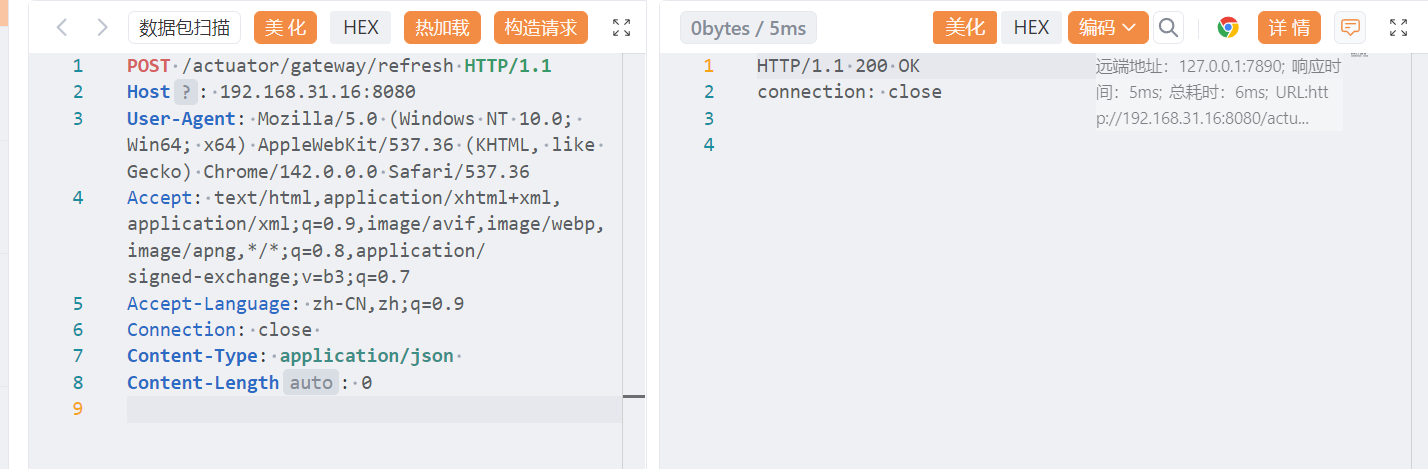Viewport: 1428px width, 469px height.
Task: Beautify the response with 美化 button
Action: pos(965,28)
